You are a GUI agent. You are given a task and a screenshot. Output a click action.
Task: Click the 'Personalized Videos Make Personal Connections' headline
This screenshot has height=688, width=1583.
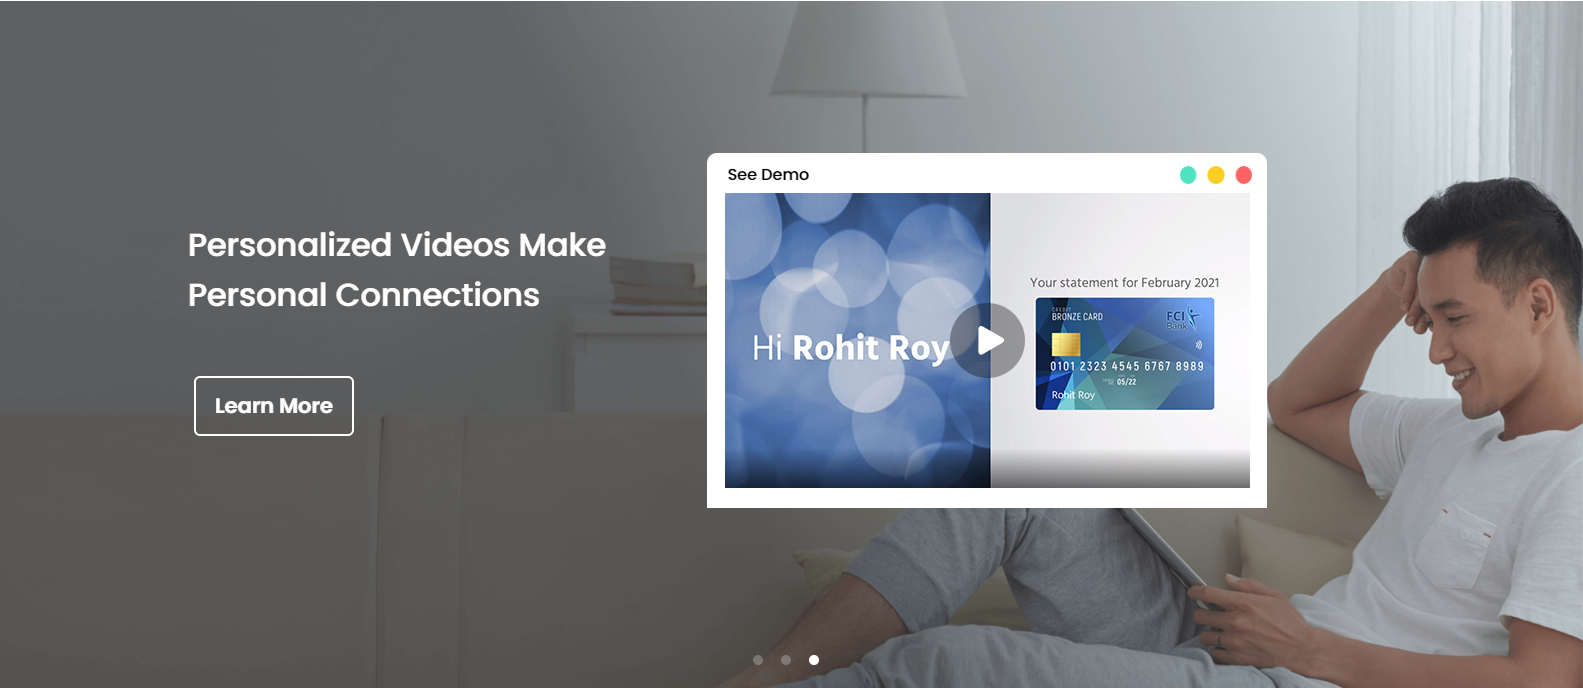pos(397,270)
